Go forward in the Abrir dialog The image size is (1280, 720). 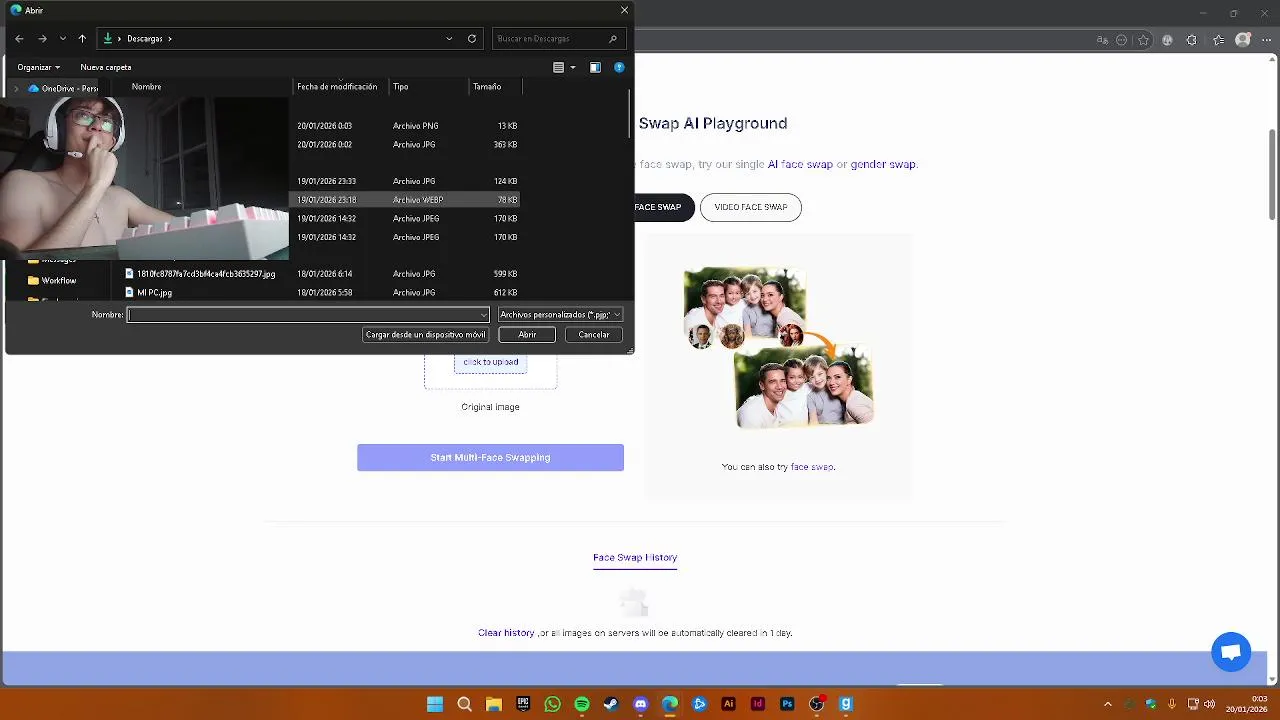click(42, 39)
